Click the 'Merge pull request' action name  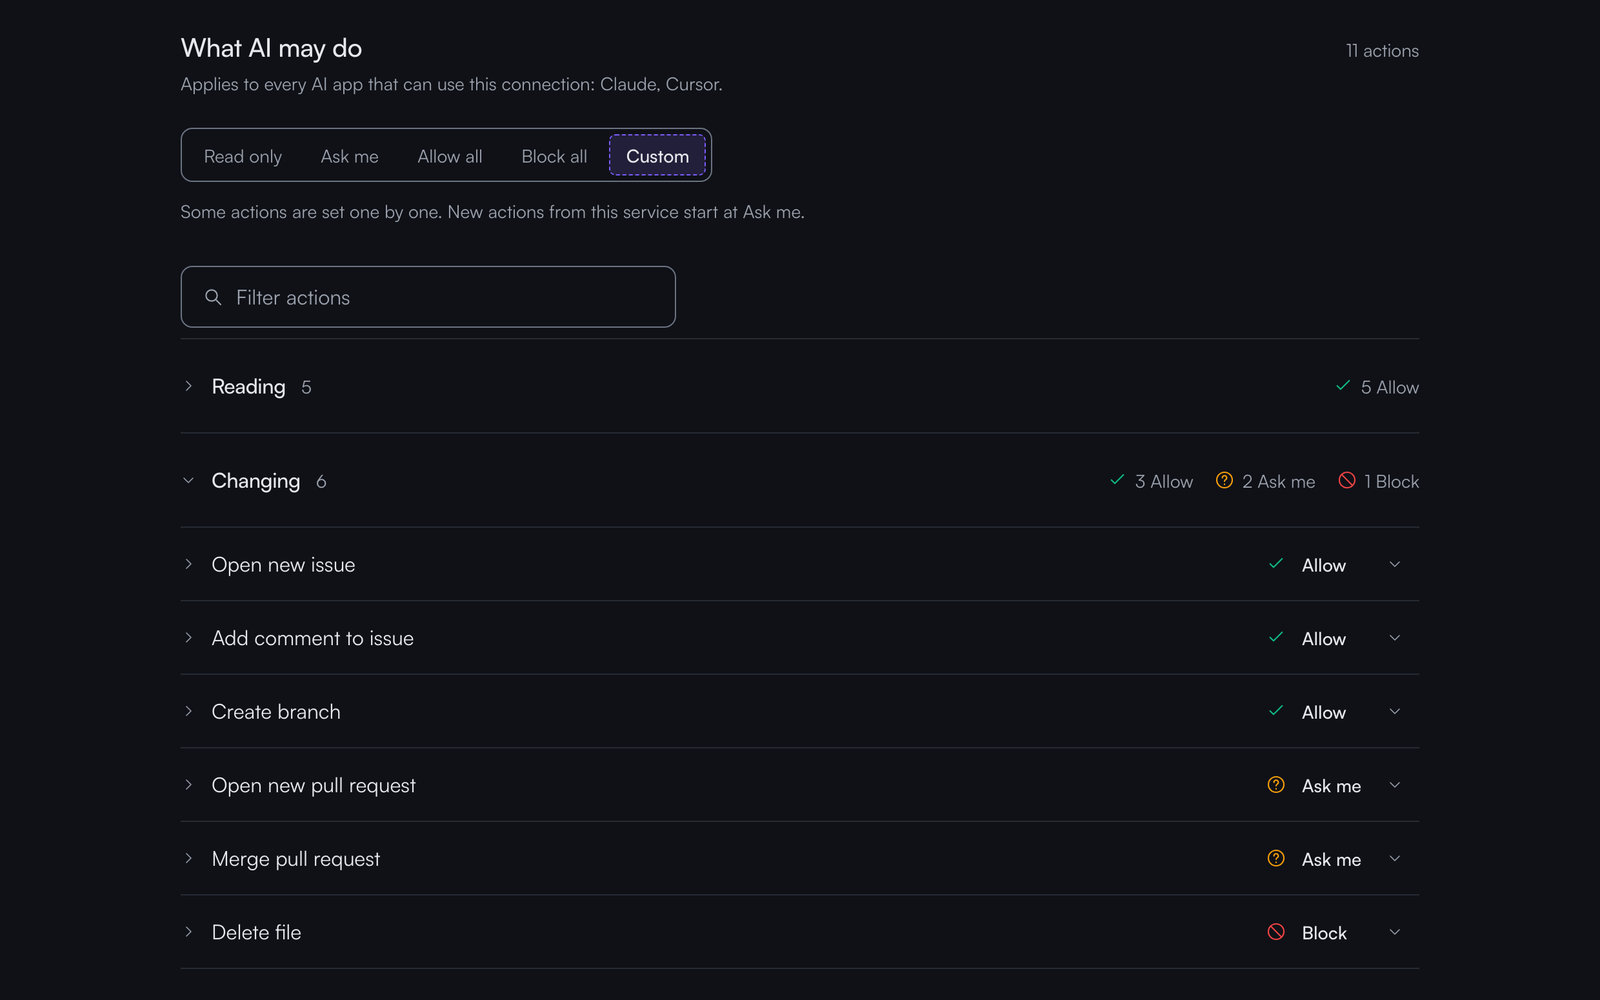coord(296,859)
